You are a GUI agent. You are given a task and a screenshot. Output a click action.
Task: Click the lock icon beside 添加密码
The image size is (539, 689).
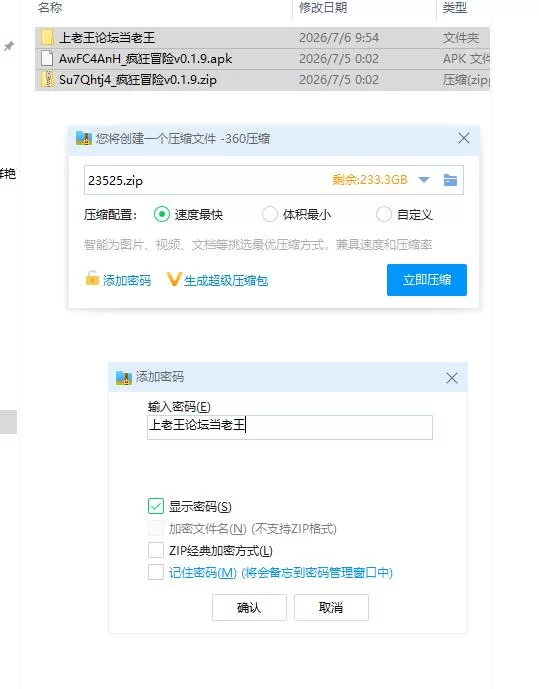coord(92,278)
